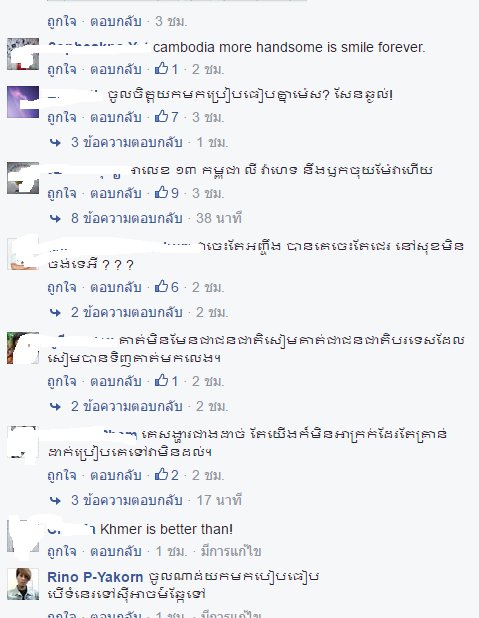Click ตอบกลับ on cambodia more handsome comment
479x618 pixels.
coord(116,69)
